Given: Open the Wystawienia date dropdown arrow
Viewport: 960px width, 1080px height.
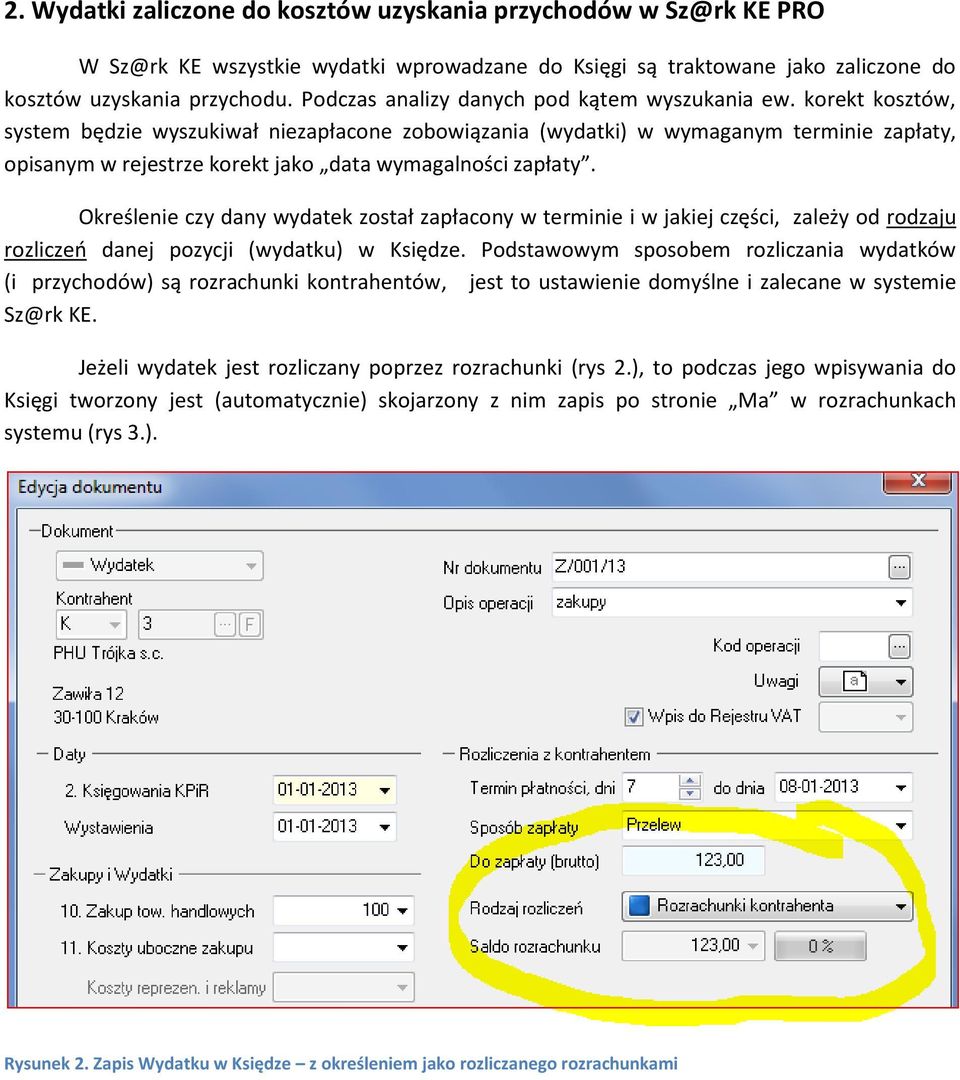Looking at the screenshot, I should (x=384, y=827).
